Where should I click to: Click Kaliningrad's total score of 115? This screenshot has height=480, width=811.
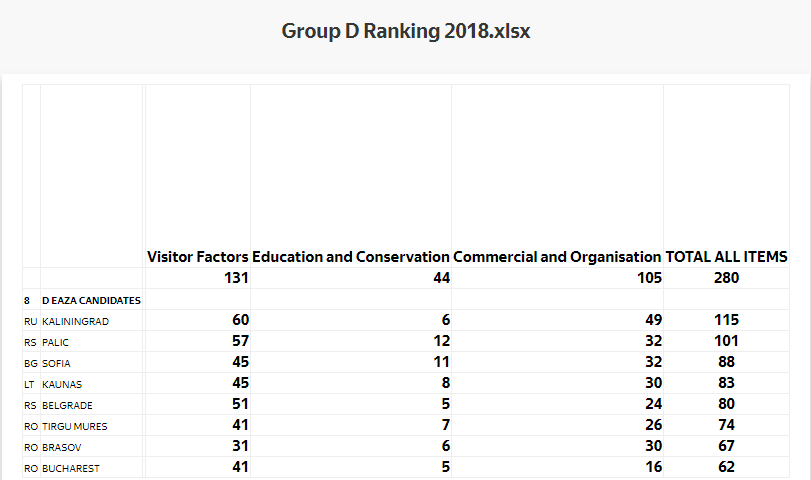coord(726,320)
